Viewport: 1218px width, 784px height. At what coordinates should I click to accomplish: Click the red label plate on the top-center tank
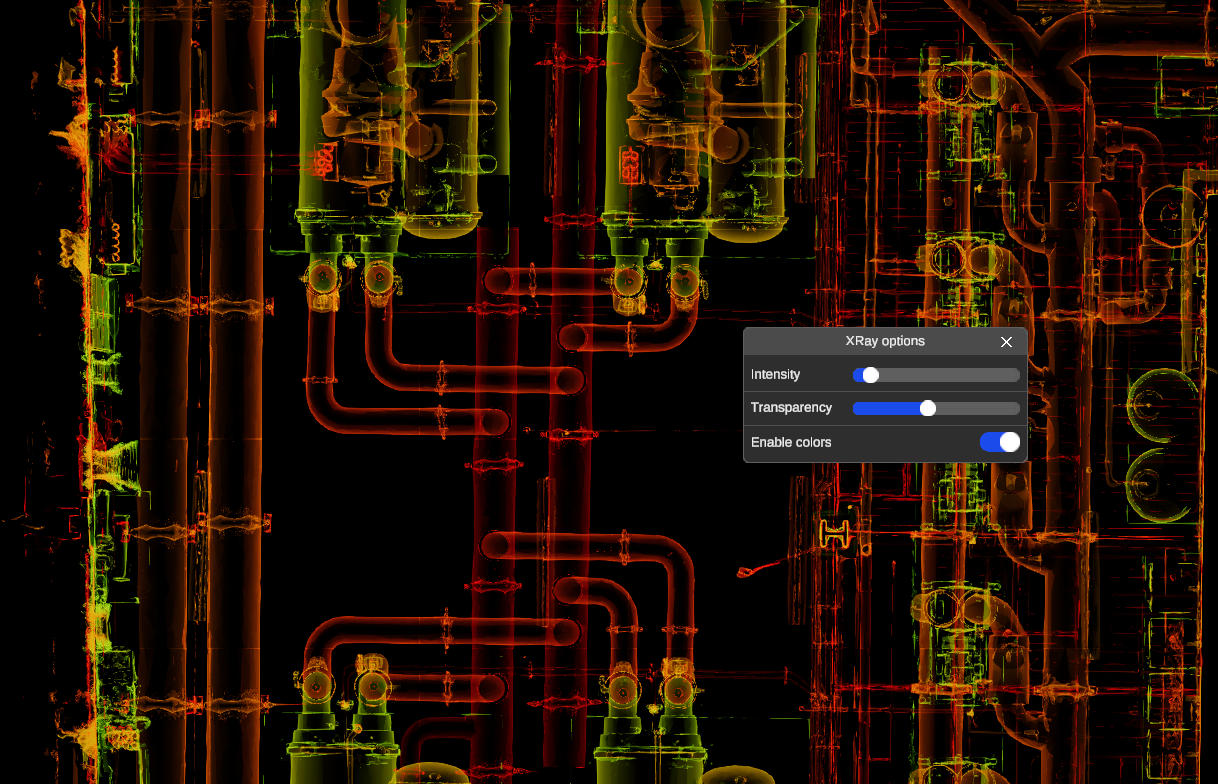point(629,164)
